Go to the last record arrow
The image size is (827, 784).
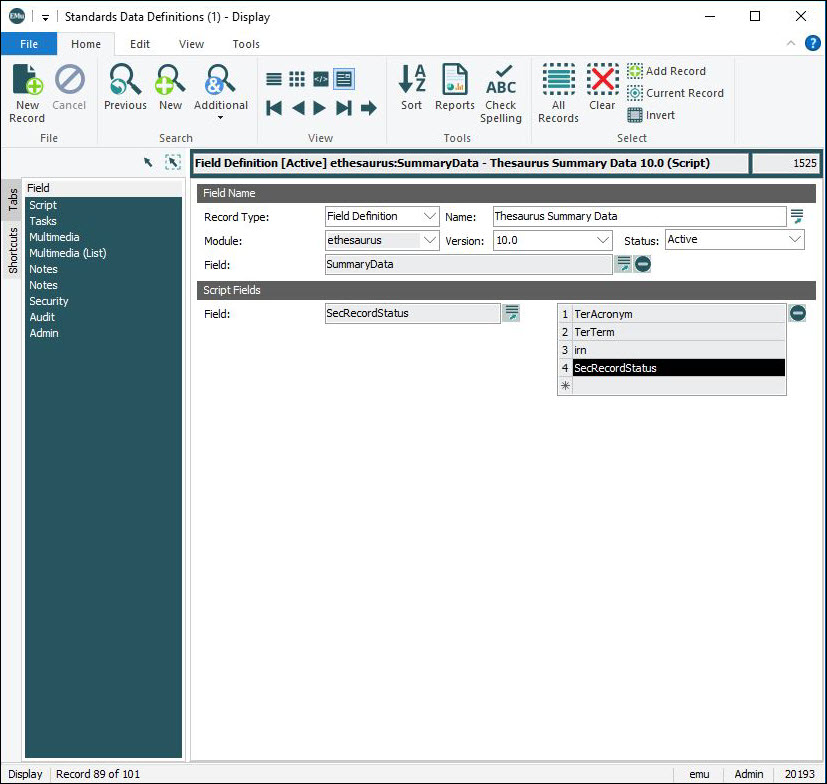[x=344, y=108]
